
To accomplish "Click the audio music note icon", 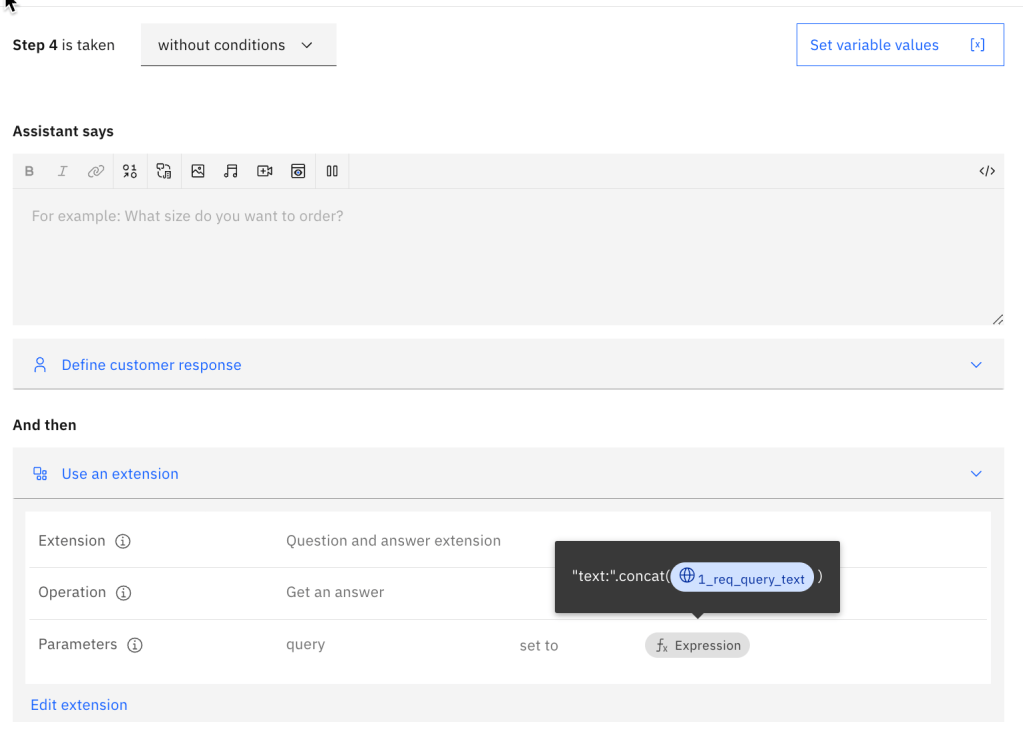I will click(x=231, y=171).
